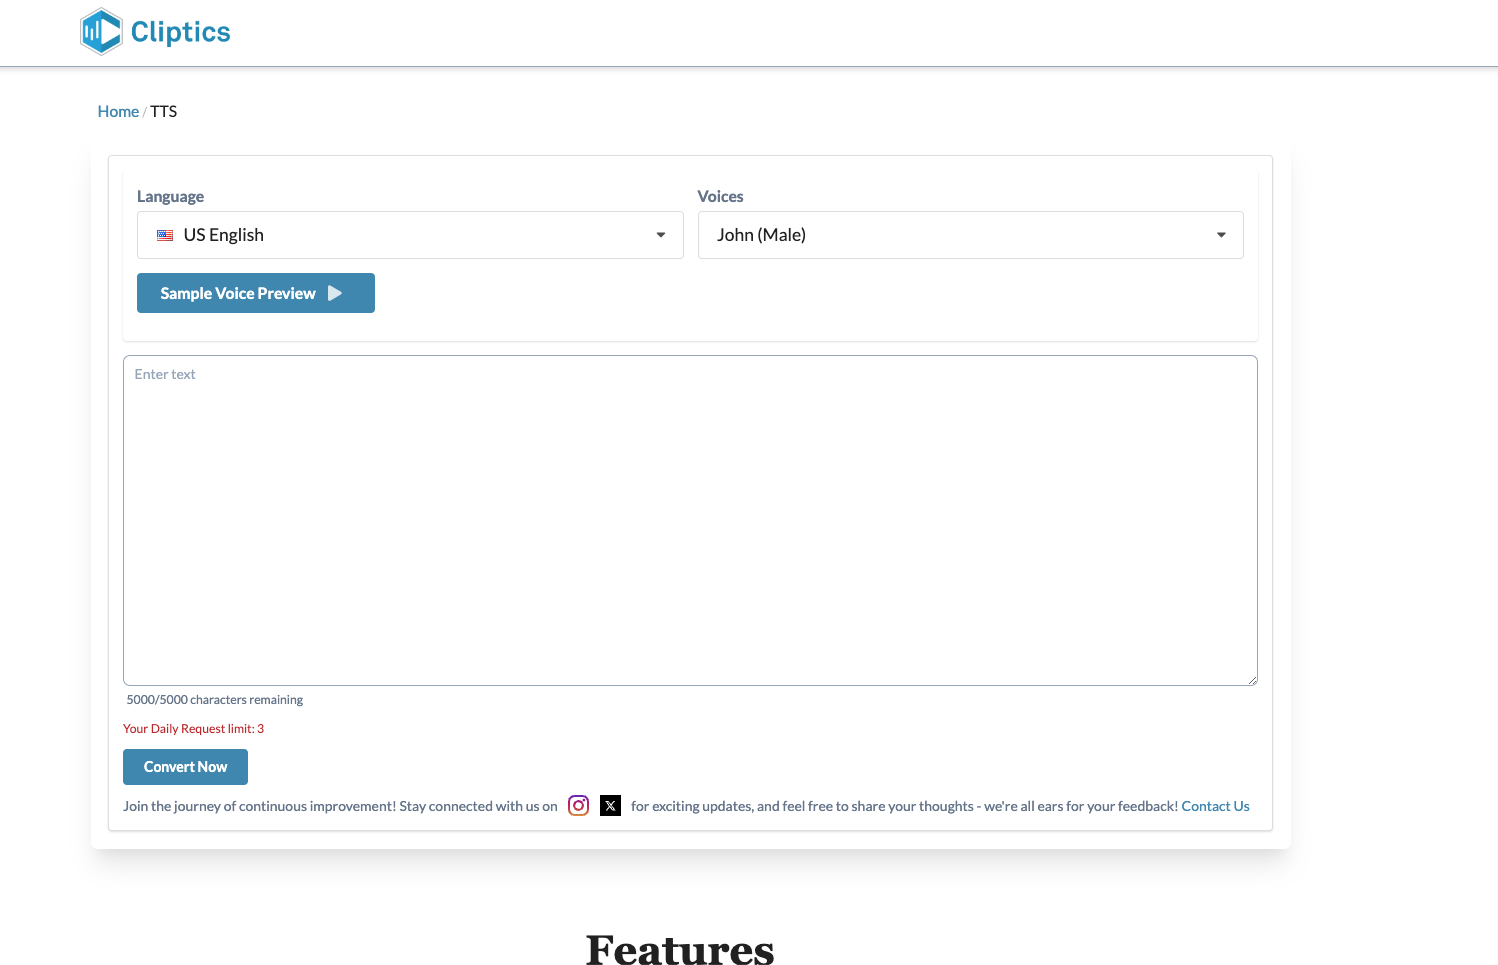Click the dropdown caret on the Voices selector
The image size is (1498, 965).
[x=1221, y=234]
